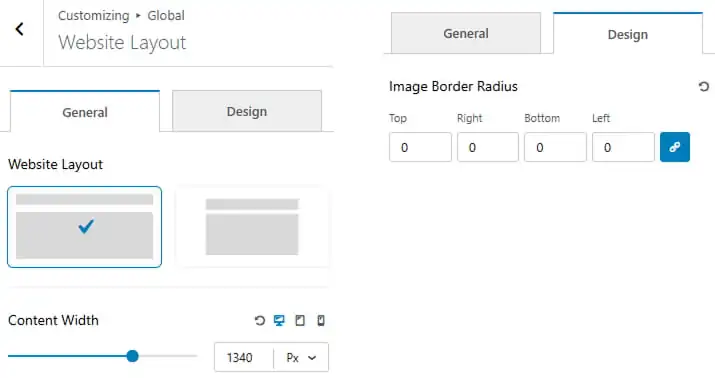Focus the Top border radius field
The width and height of the screenshot is (715, 378).
[x=420, y=147]
